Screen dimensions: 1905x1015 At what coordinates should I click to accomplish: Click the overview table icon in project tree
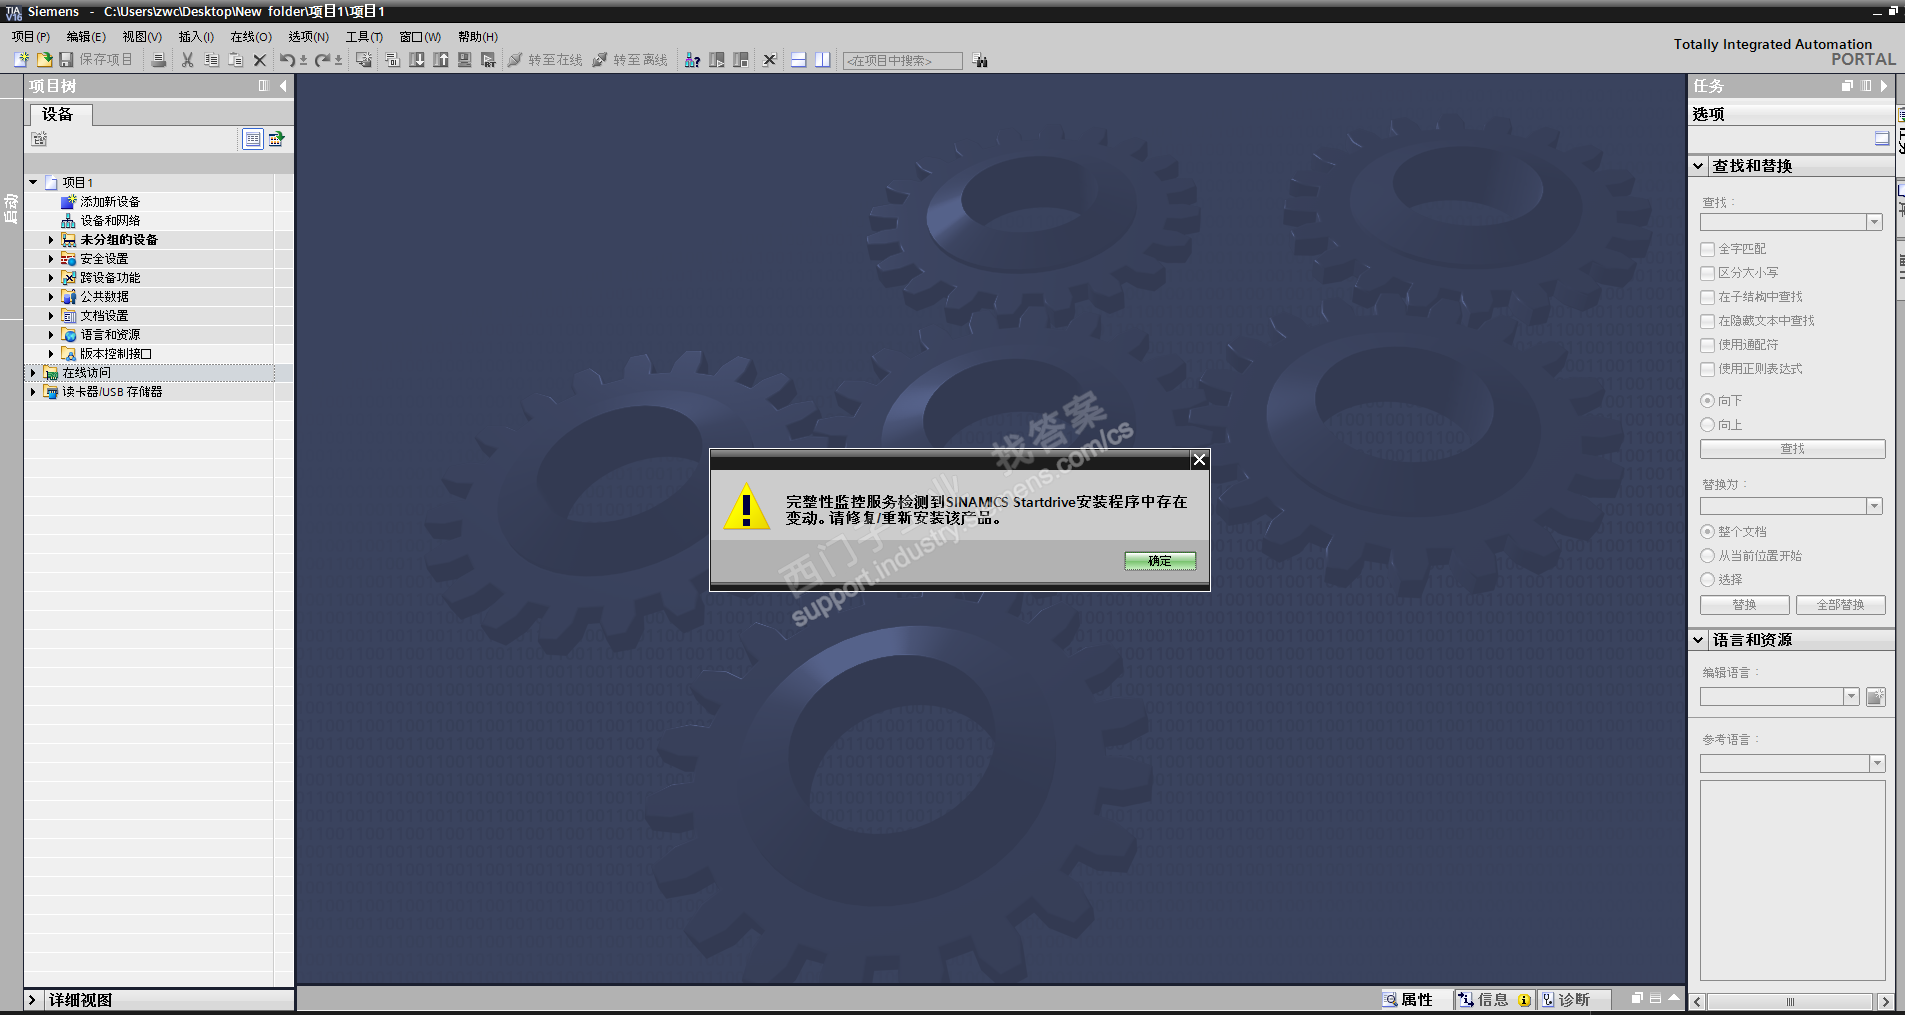pos(253,139)
